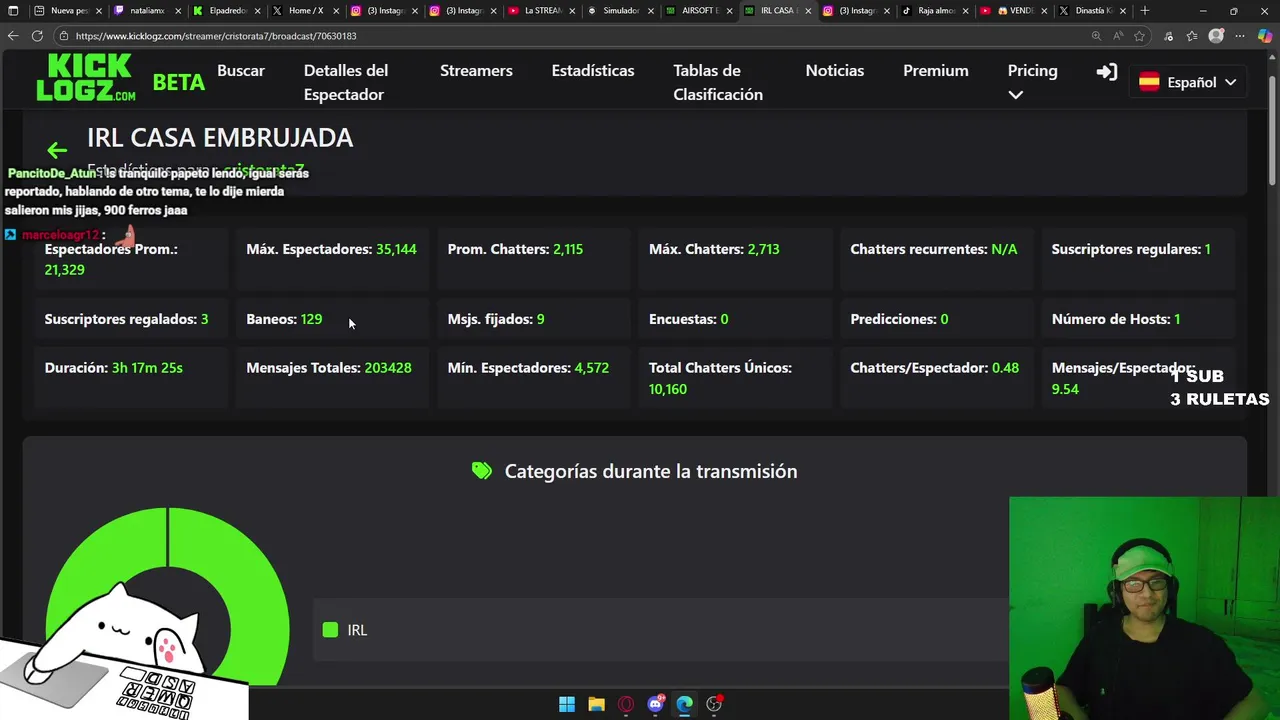This screenshot has height=720, width=1280.
Task: Switch to the Raja almor TikTok tab
Action: 935,10
